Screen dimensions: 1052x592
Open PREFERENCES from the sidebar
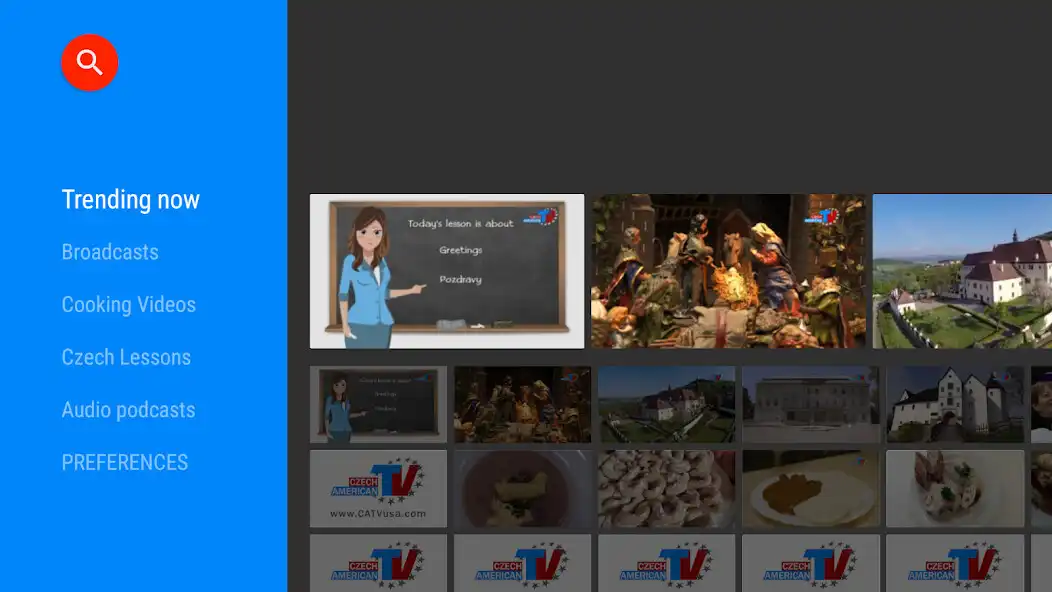click(124, 462)
